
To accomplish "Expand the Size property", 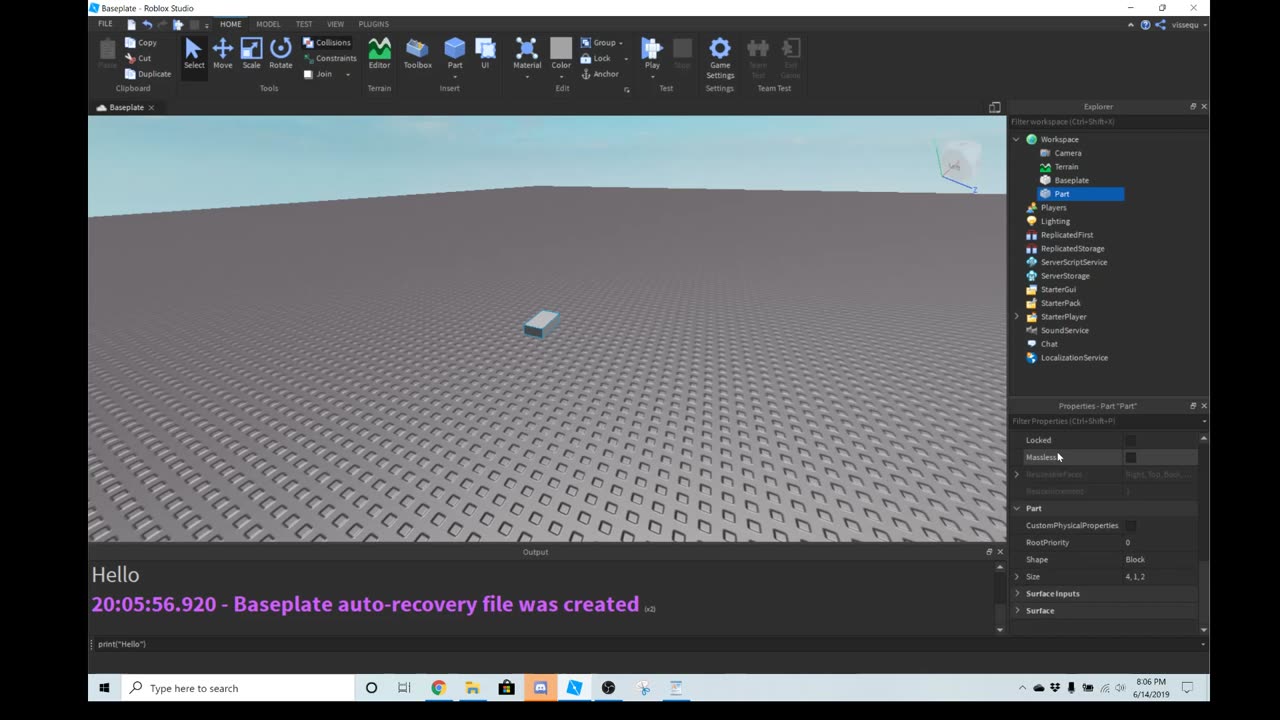I will [x=1017, y=576].
